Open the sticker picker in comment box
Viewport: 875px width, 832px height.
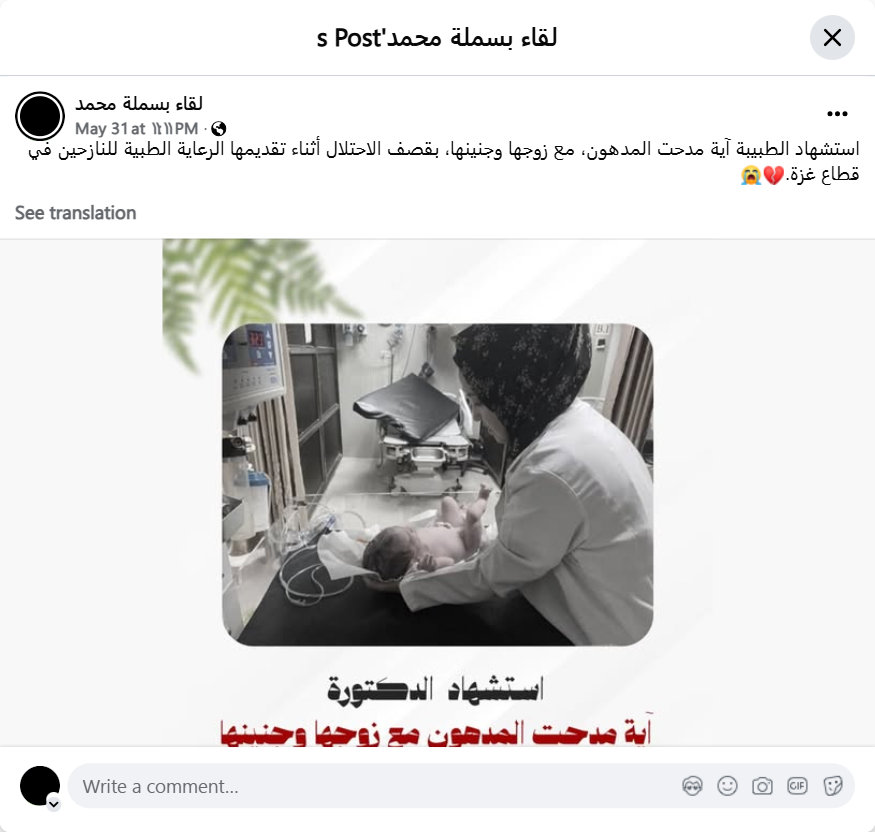coord(832,786)
